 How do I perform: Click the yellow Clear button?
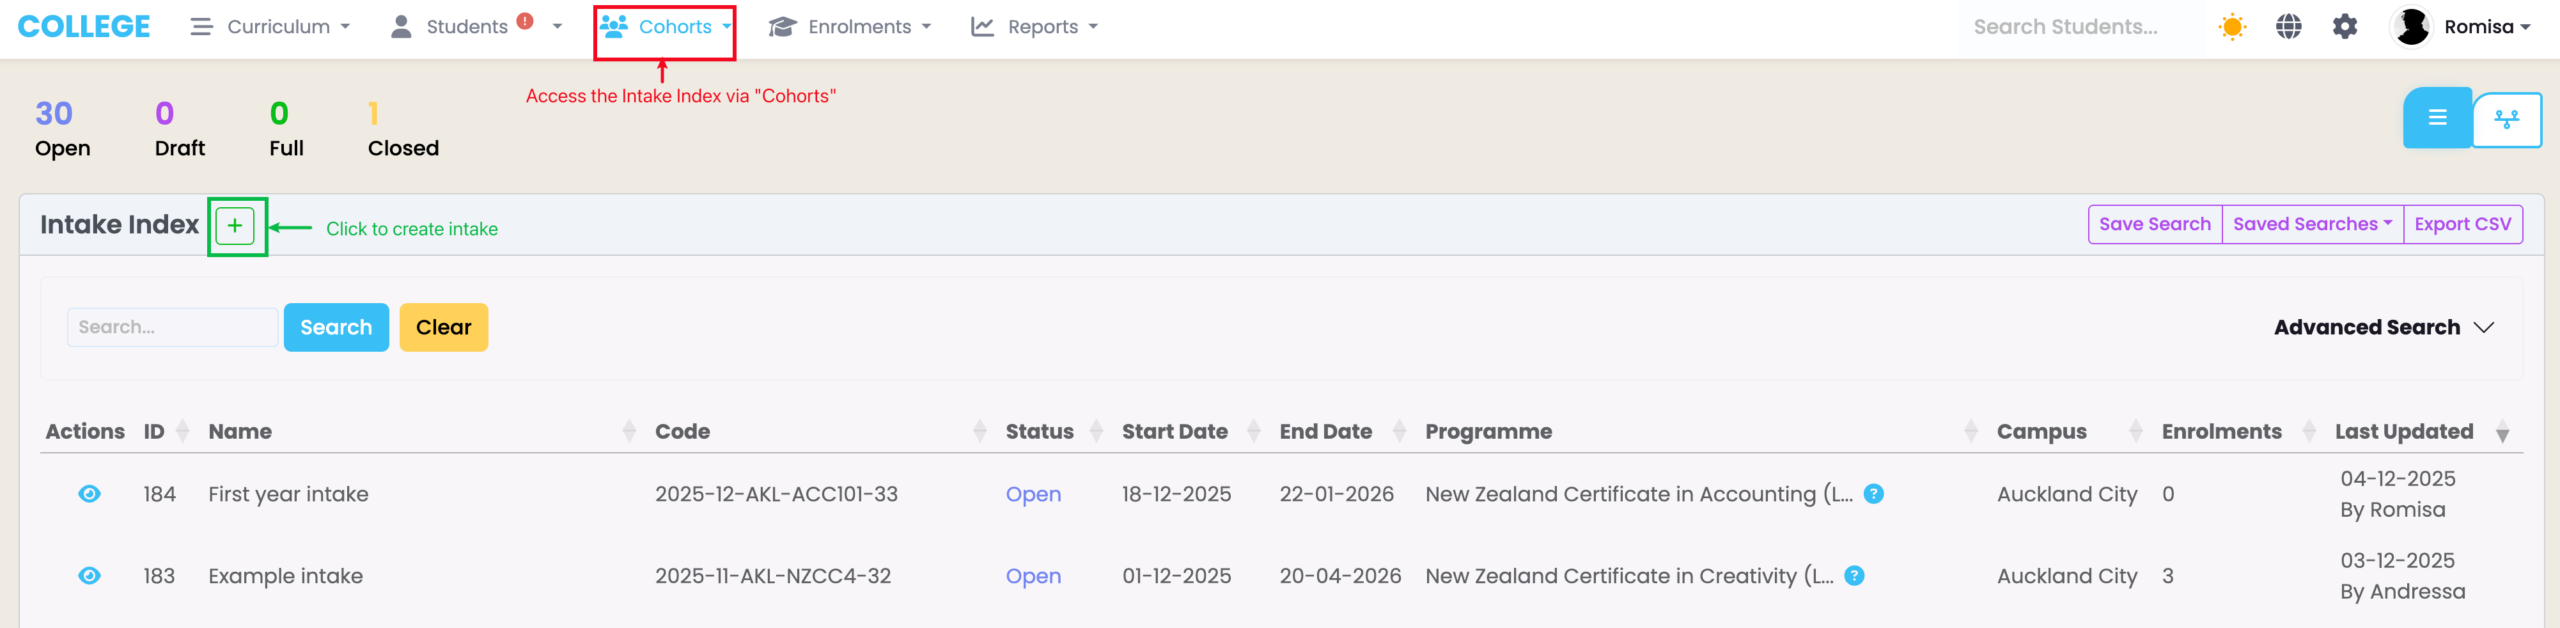tap(443, 327)
